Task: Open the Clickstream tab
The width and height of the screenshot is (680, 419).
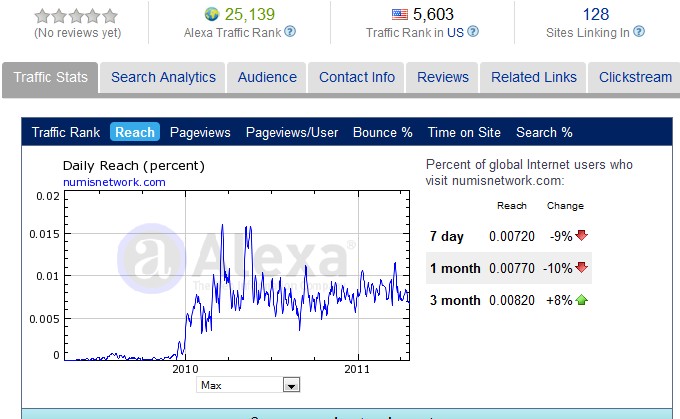Action: coord(635,77)
